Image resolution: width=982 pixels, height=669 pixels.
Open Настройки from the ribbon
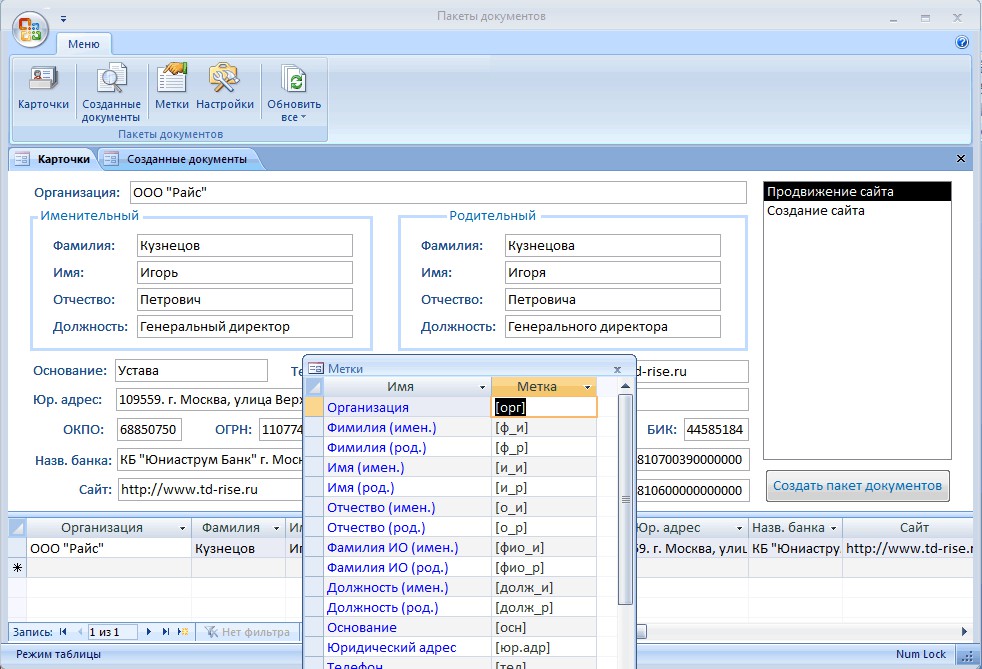point(225,88)
